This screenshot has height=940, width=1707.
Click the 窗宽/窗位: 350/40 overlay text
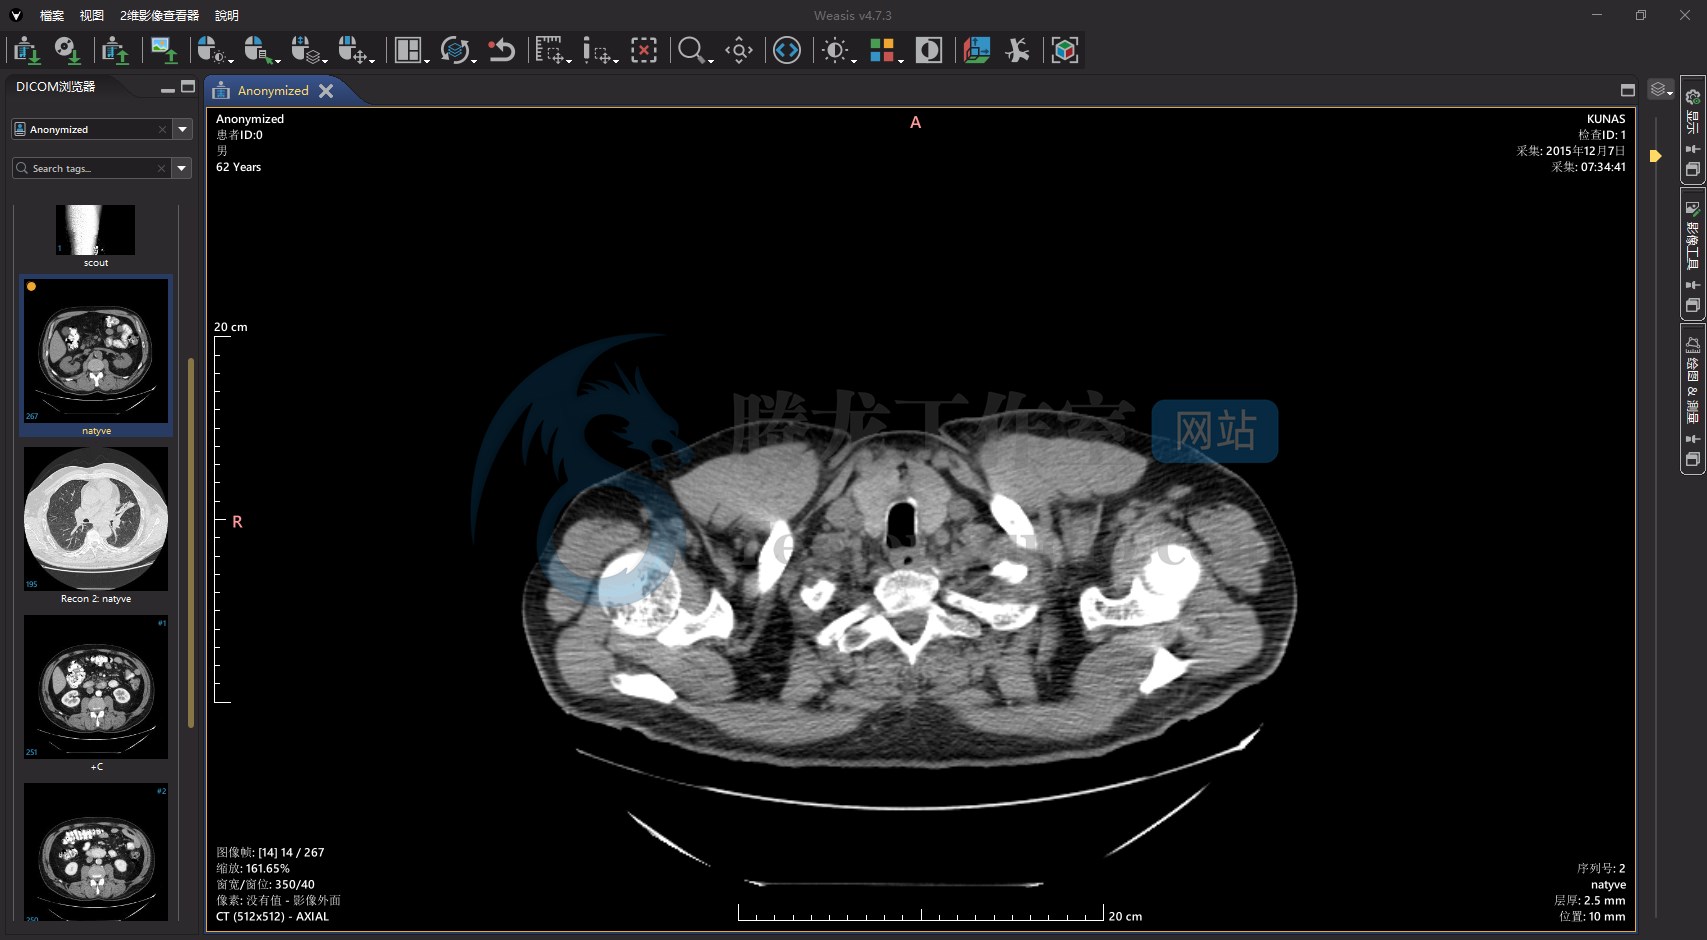point(266,884)
